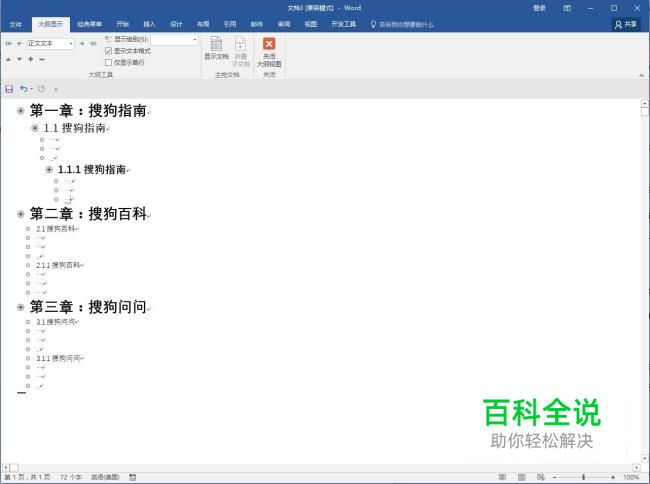Move outline item up triangle
650x484 pixels.
click(x=8, y=59)
